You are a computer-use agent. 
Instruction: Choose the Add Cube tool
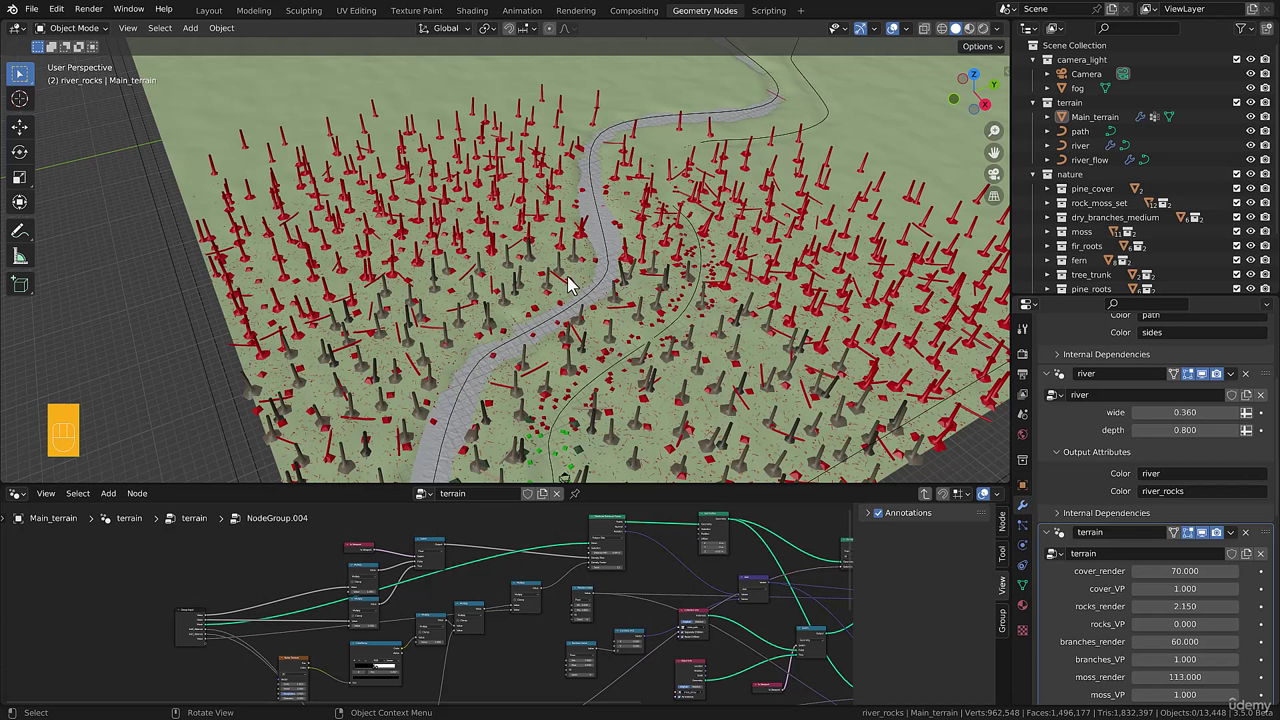pos(19,285)
